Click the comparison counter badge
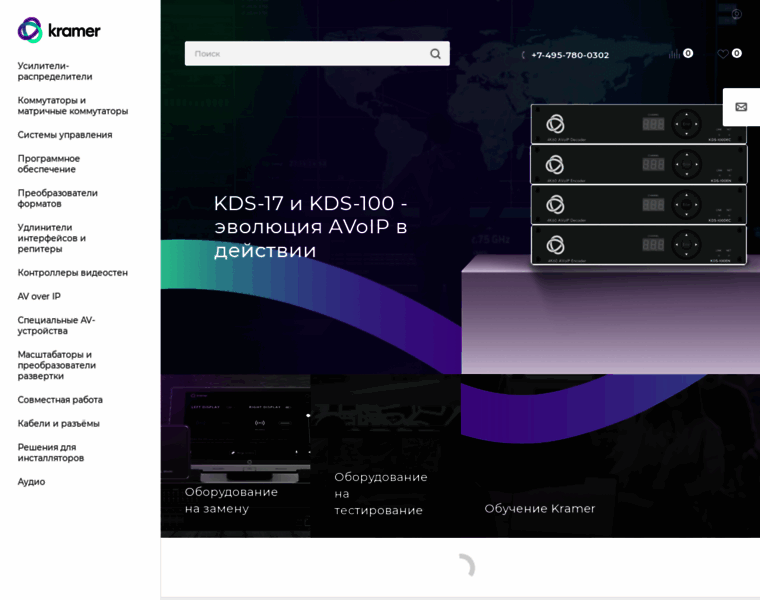 pyautogui.click(x=688, y=53)
